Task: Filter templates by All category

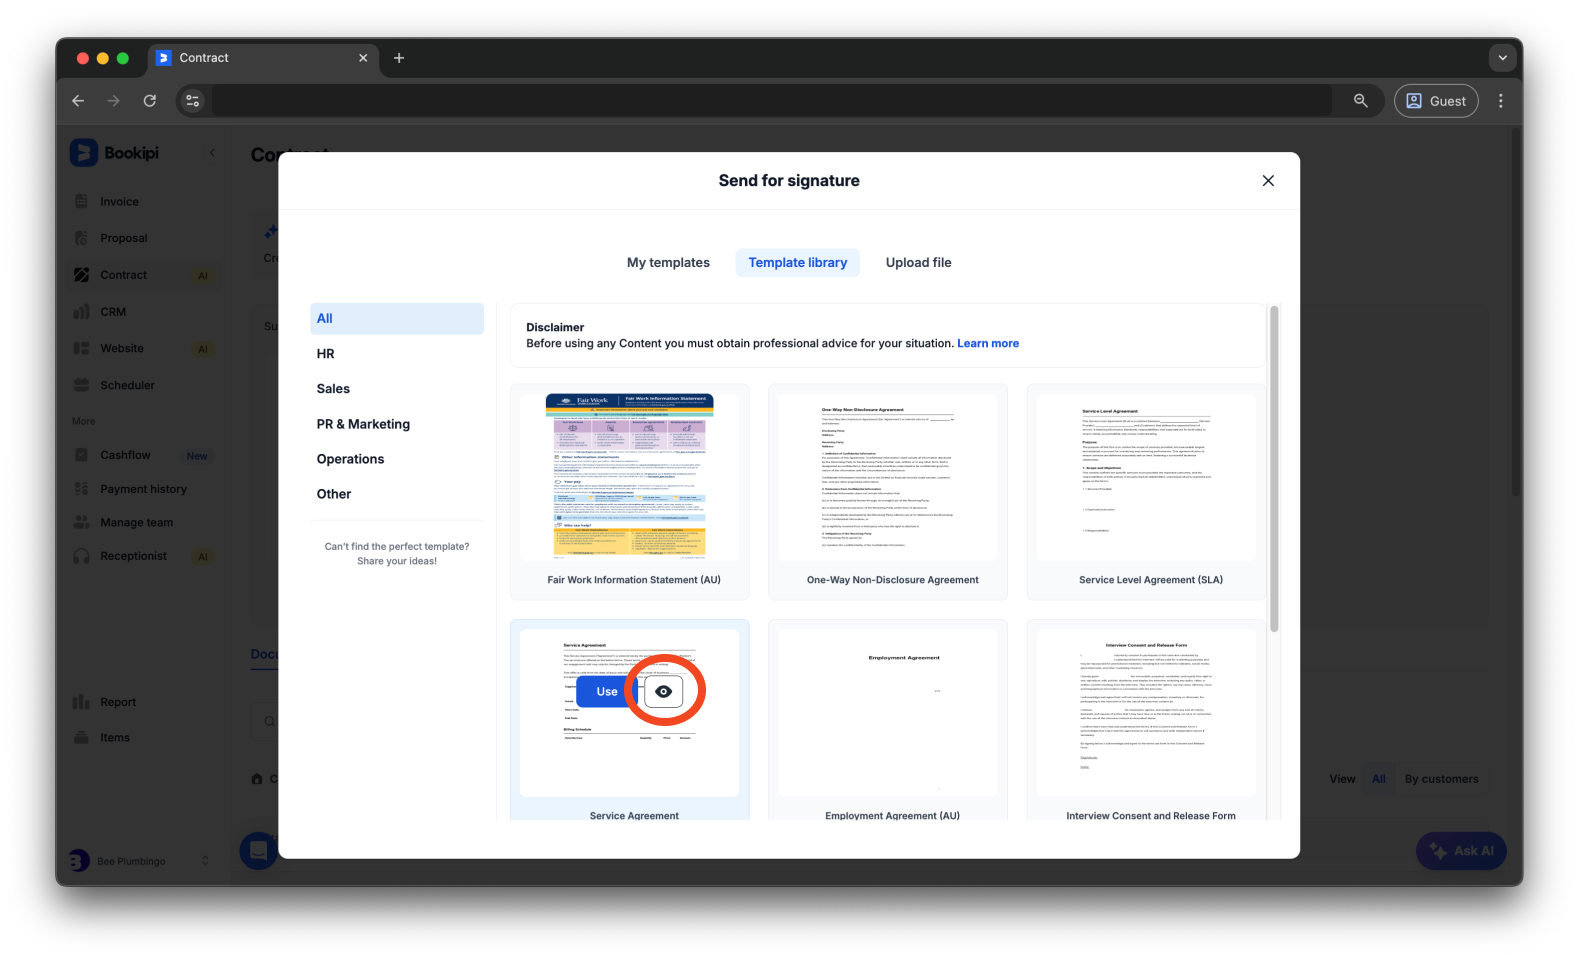Action: [x=397, y=319]
